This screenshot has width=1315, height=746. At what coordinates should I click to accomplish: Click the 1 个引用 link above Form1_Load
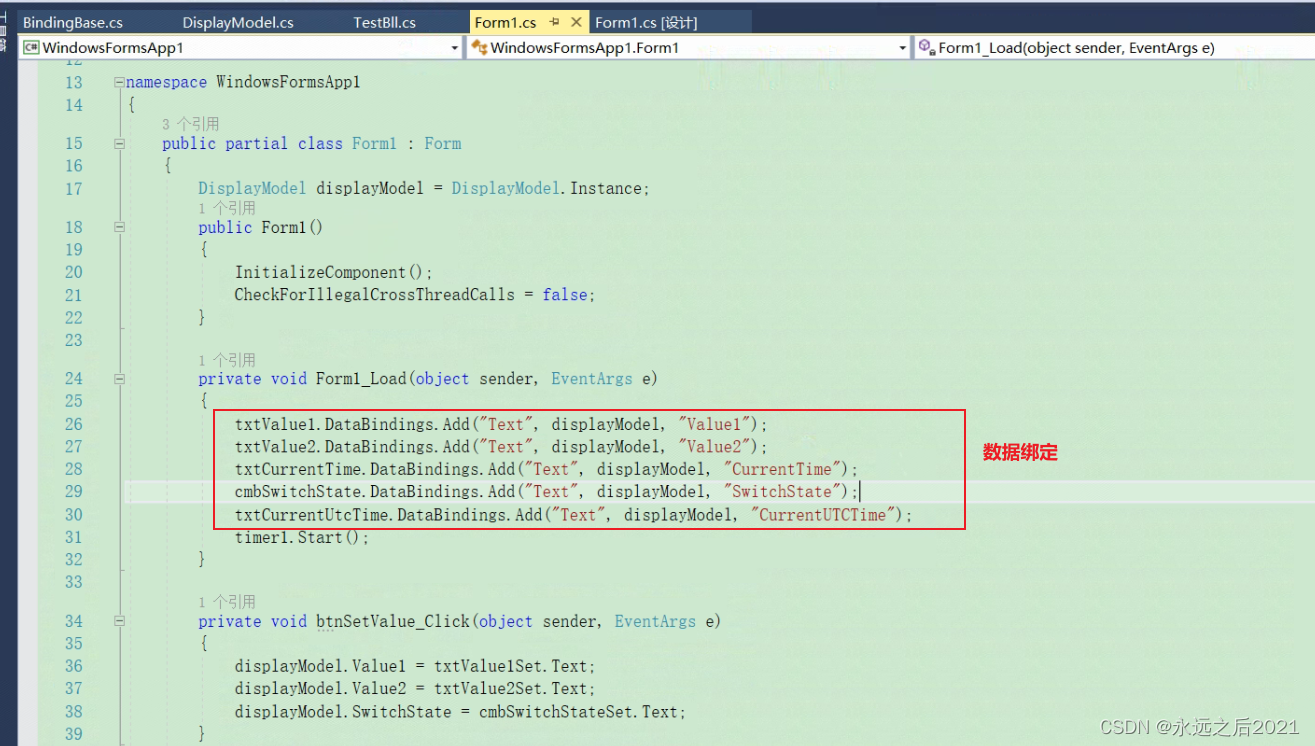225,360
